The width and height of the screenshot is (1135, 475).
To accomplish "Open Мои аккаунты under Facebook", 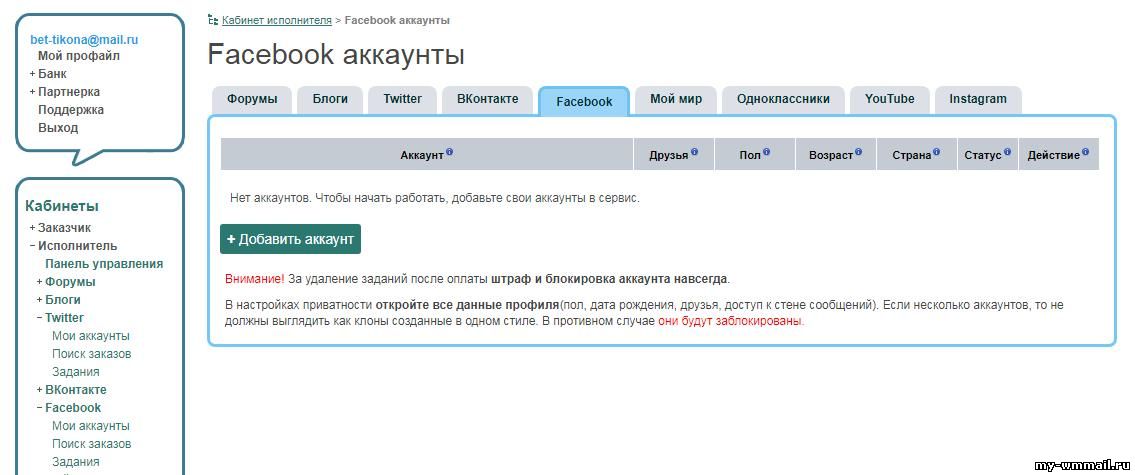I will pyautogui.click(x=90, y=426).
